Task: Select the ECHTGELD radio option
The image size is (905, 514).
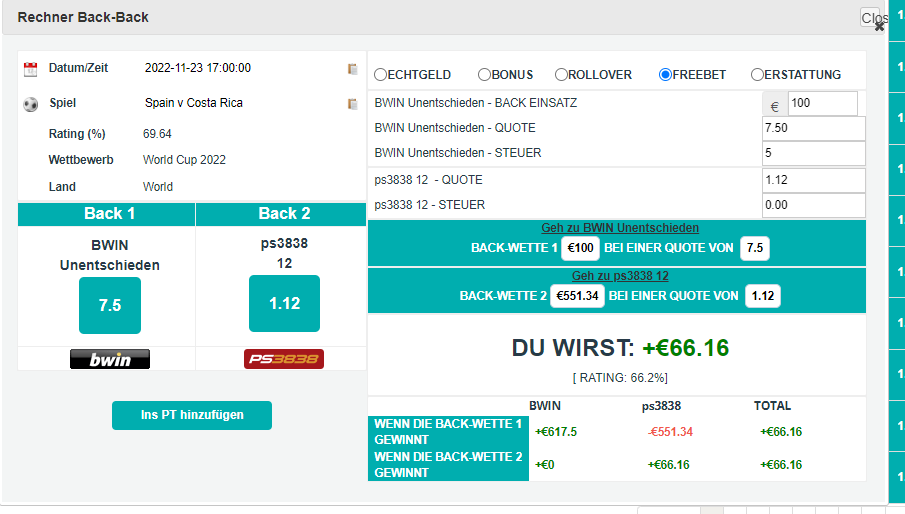Action: tap(380, 74)
